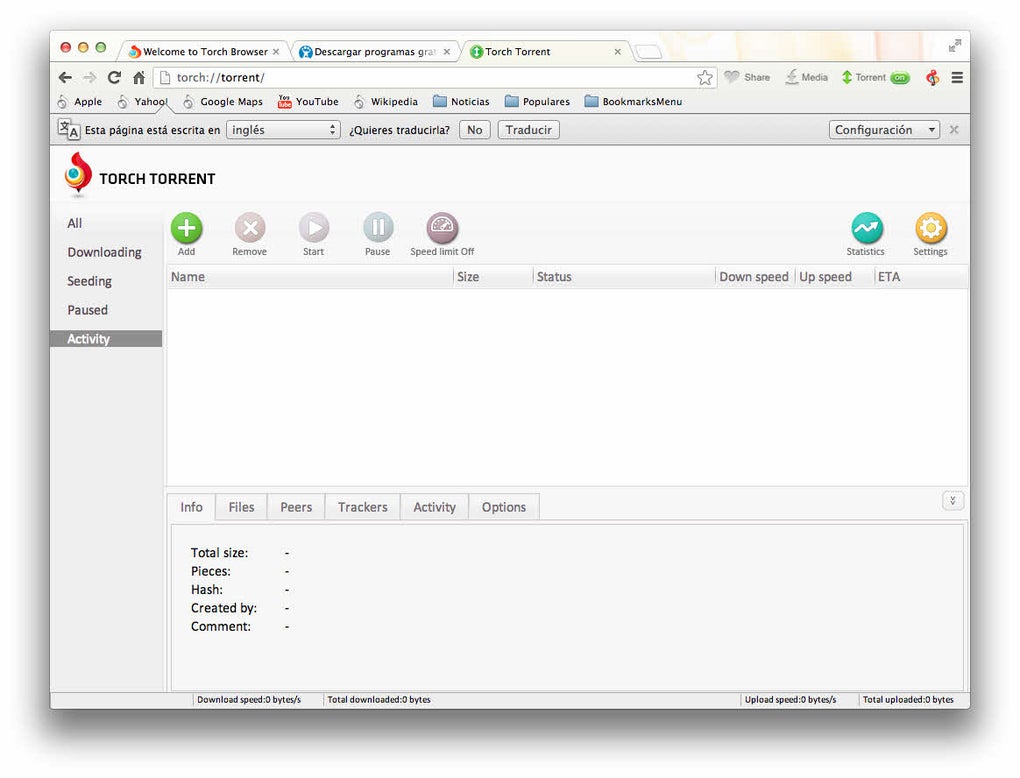Toggle fullscreen using the expand arrows icon
Screen dimensions: 1020x778
point(954,46)
